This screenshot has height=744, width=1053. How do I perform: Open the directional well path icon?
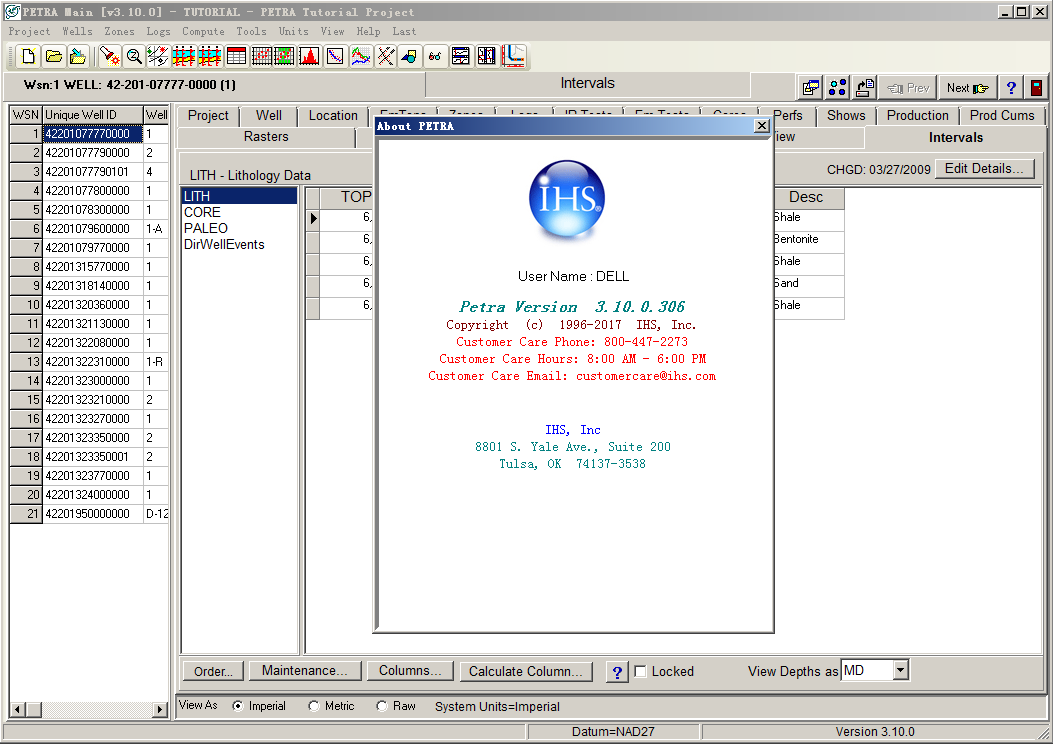514,56
